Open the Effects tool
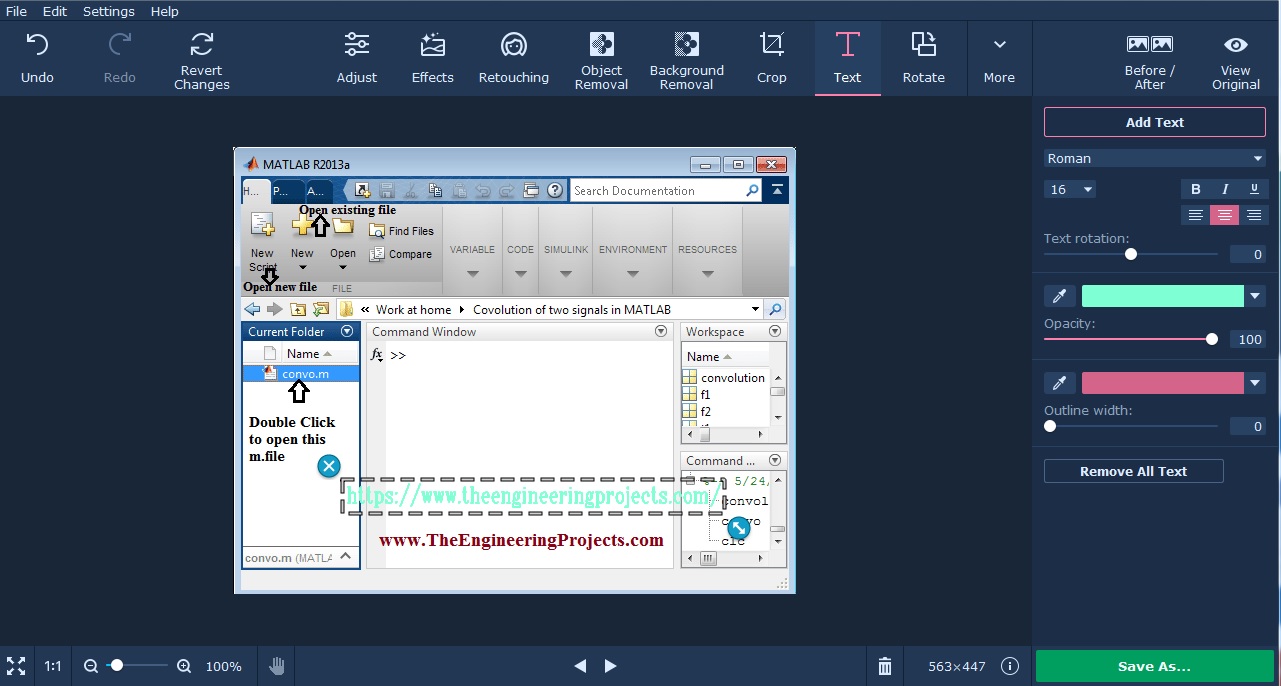Image resolution: width=1281 pixels, height=686 pixels. pos(433,59)
